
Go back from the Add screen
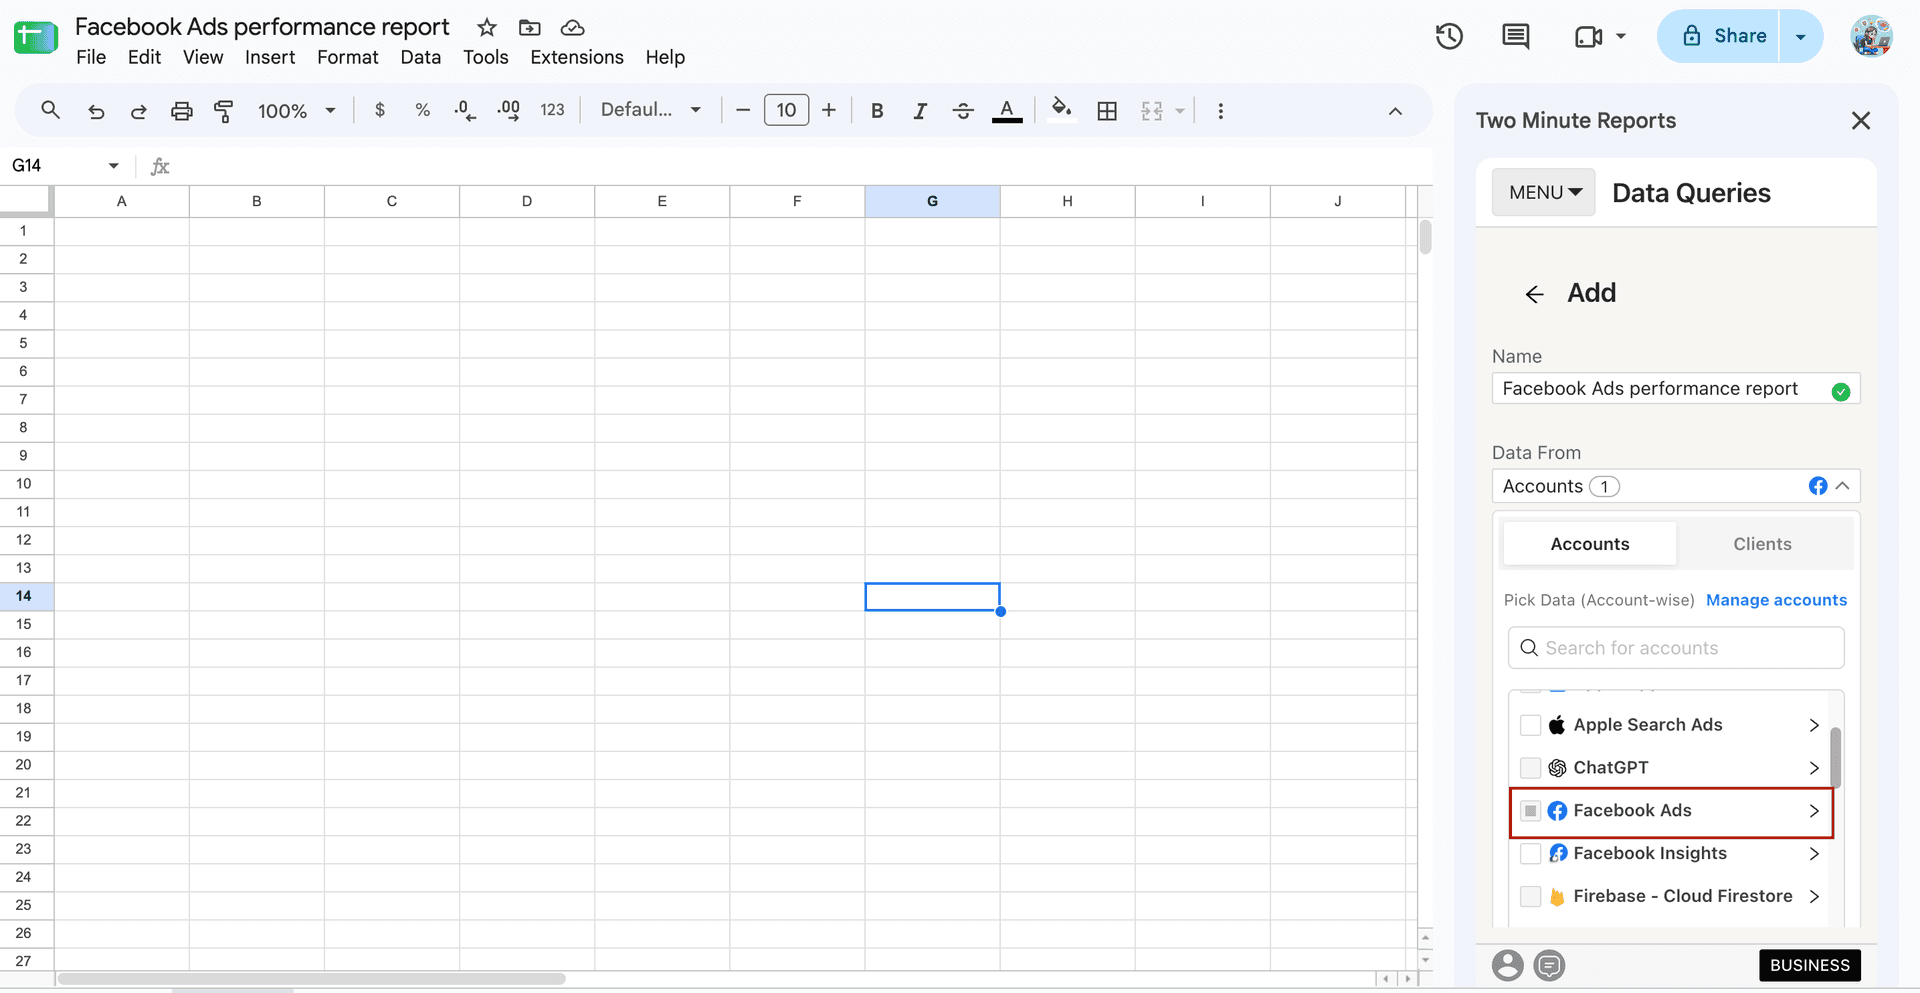(x=1534, y=294)
